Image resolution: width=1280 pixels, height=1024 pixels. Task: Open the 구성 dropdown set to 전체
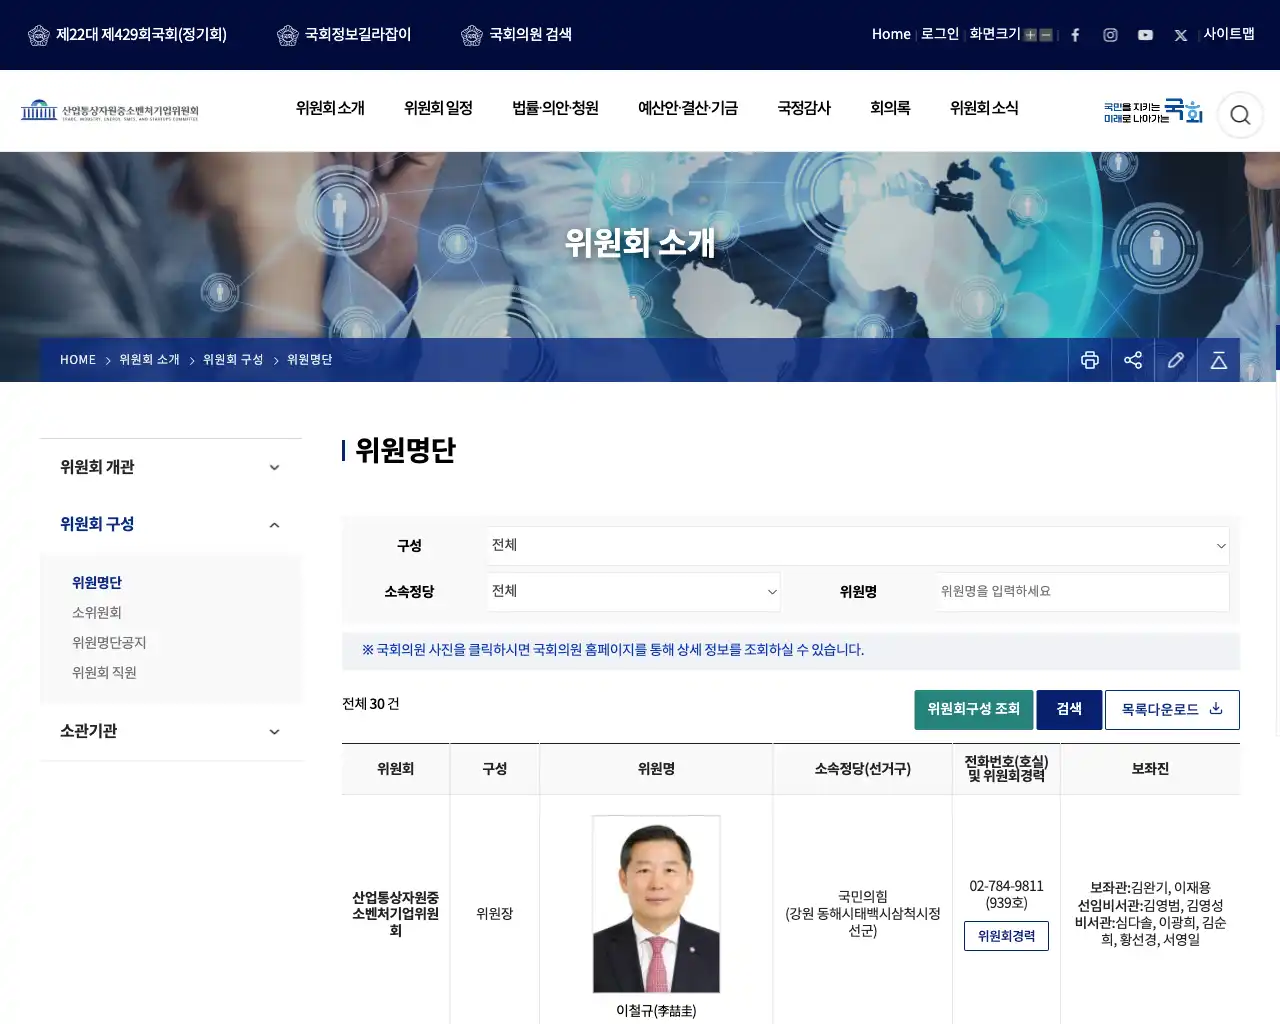[x=858, y=545]
